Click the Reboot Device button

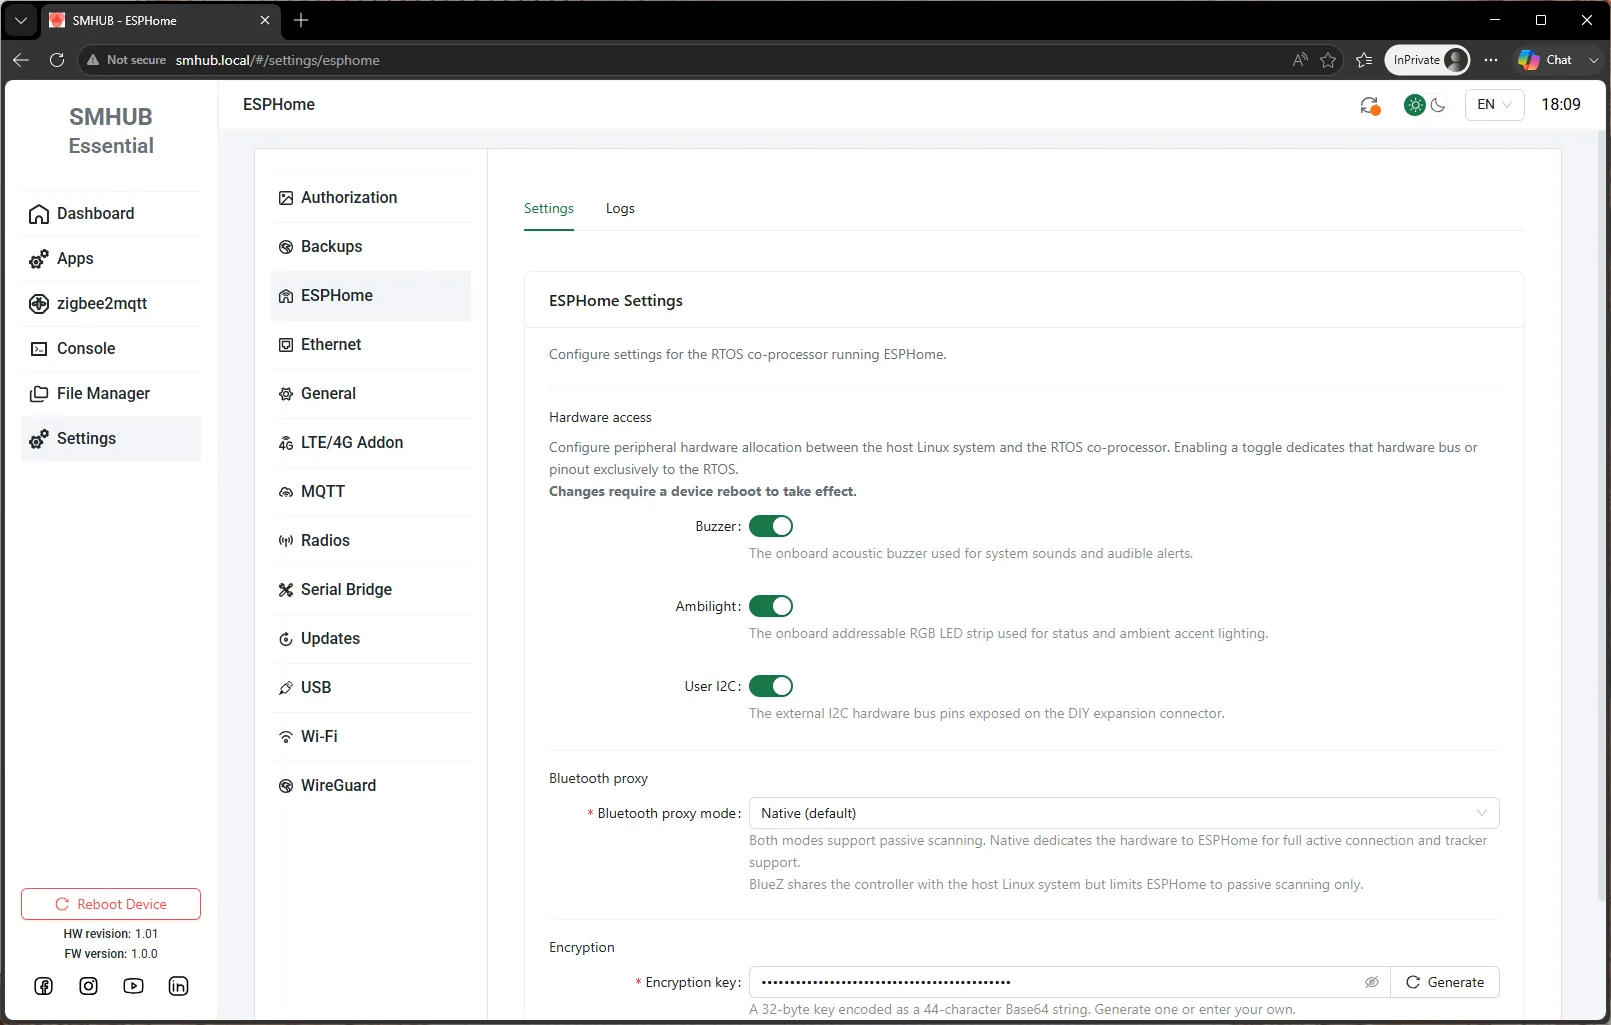pos(111,904)
